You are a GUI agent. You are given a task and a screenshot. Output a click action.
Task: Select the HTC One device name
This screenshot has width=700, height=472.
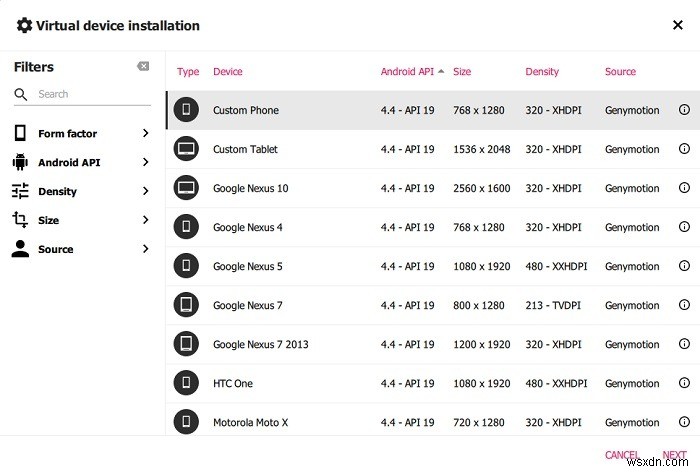(x=233, y=383)
